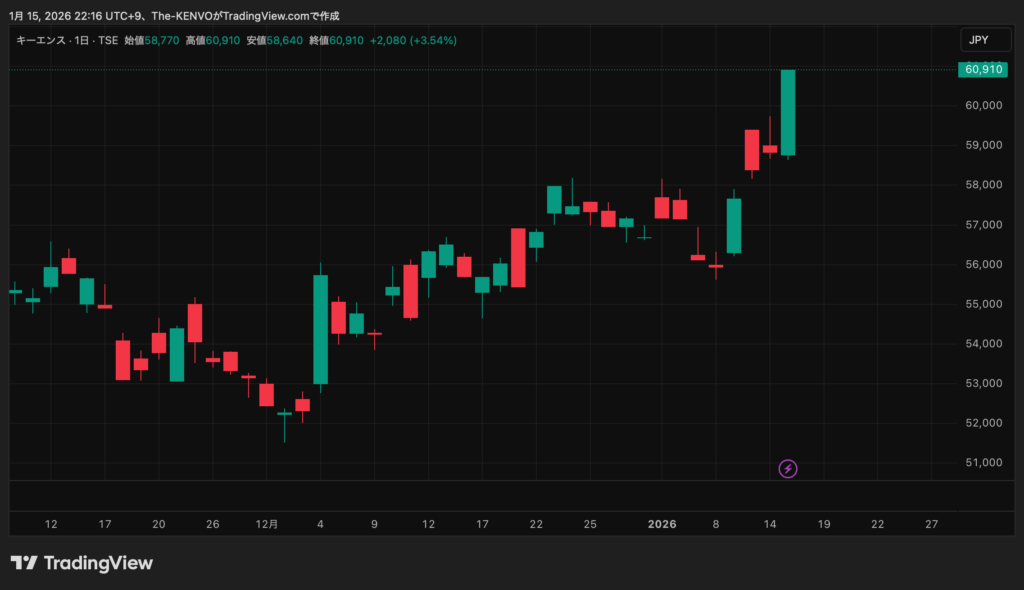Click the 安値 58,640 low value

(x=274, y=40)
